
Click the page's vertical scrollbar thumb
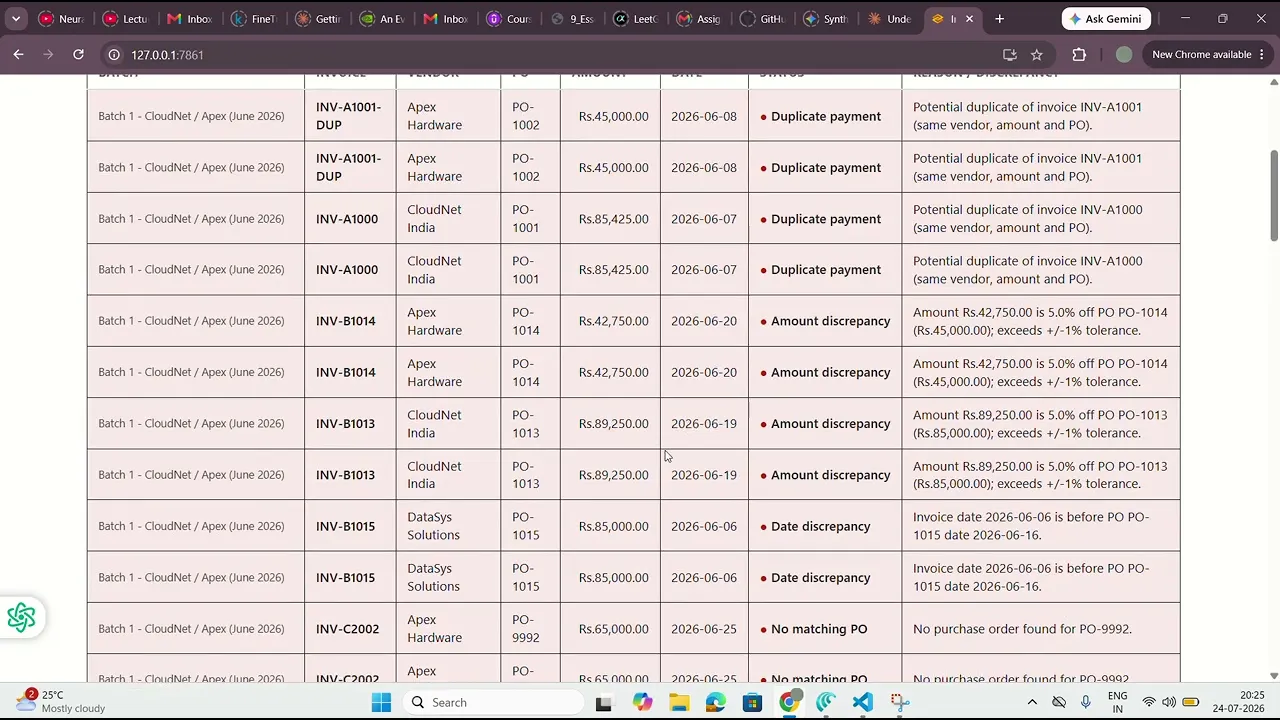(x=1274, y=195)
